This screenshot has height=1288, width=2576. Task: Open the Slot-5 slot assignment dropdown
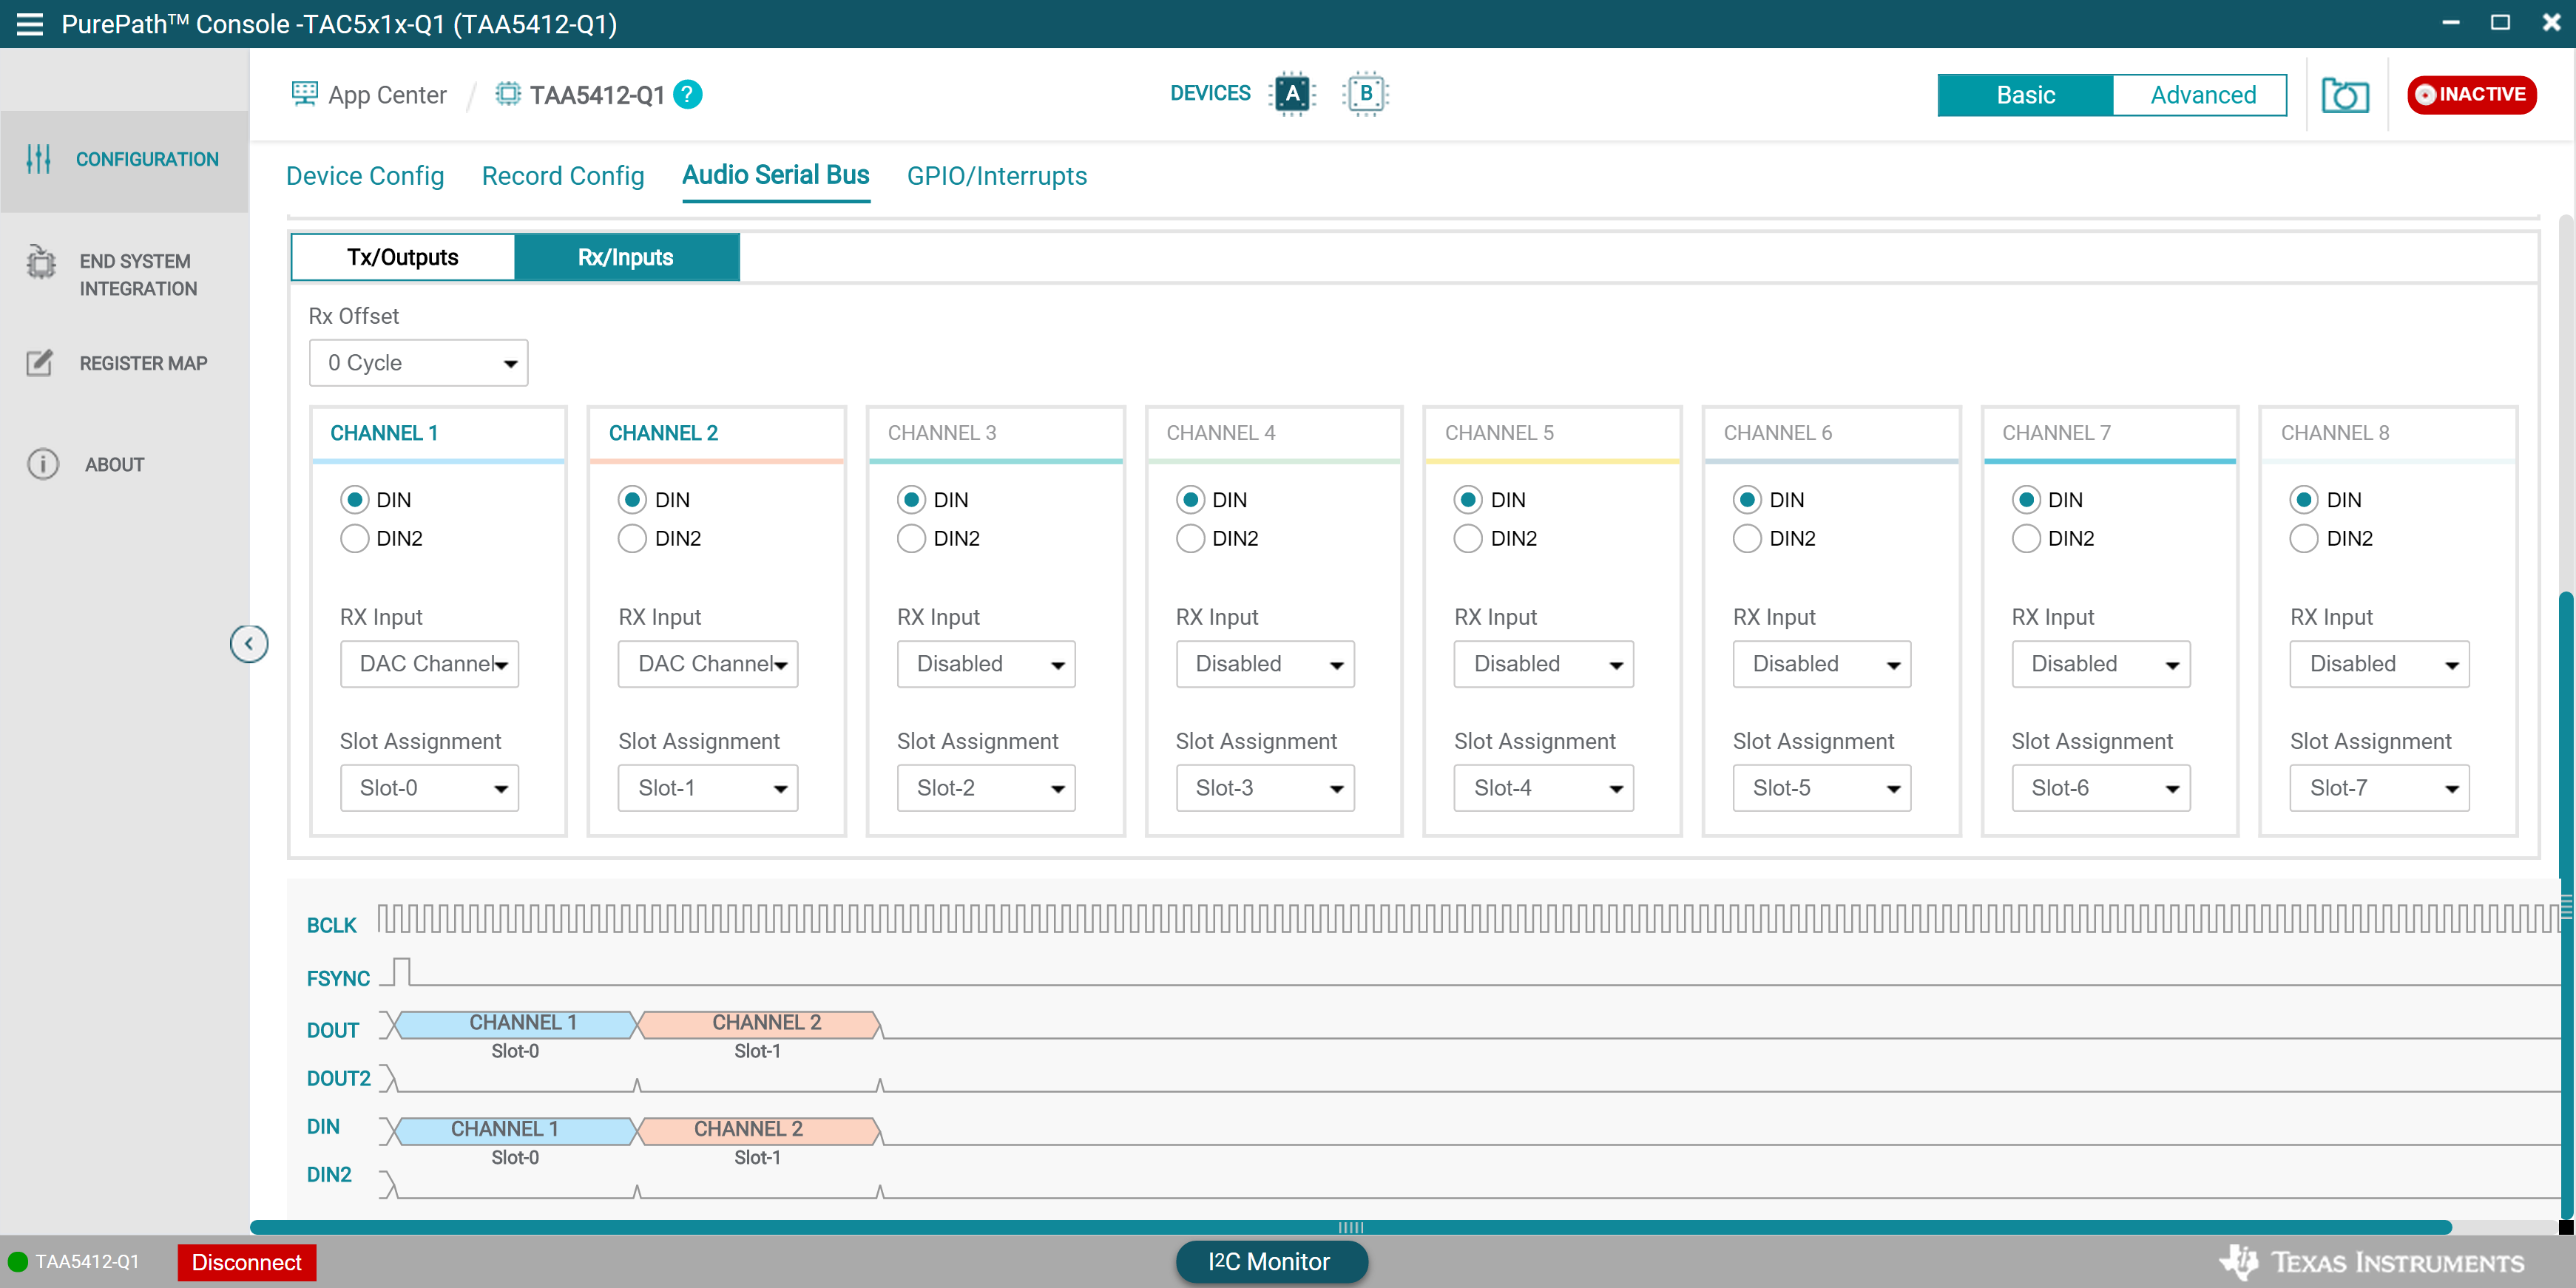(1823, 788)
